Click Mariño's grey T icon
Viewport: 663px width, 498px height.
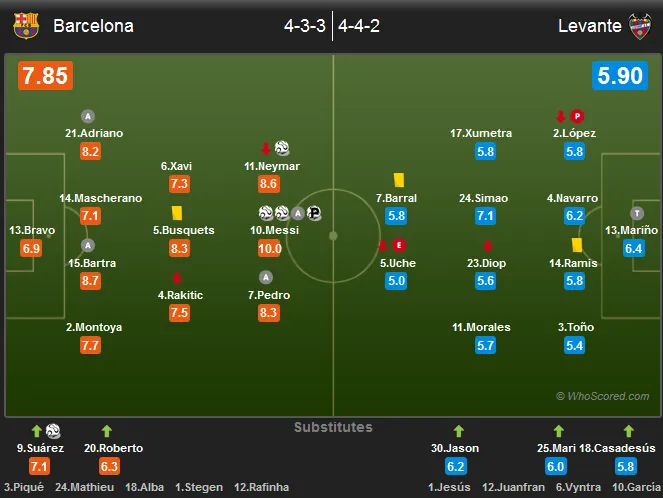[x=637, y=213]
